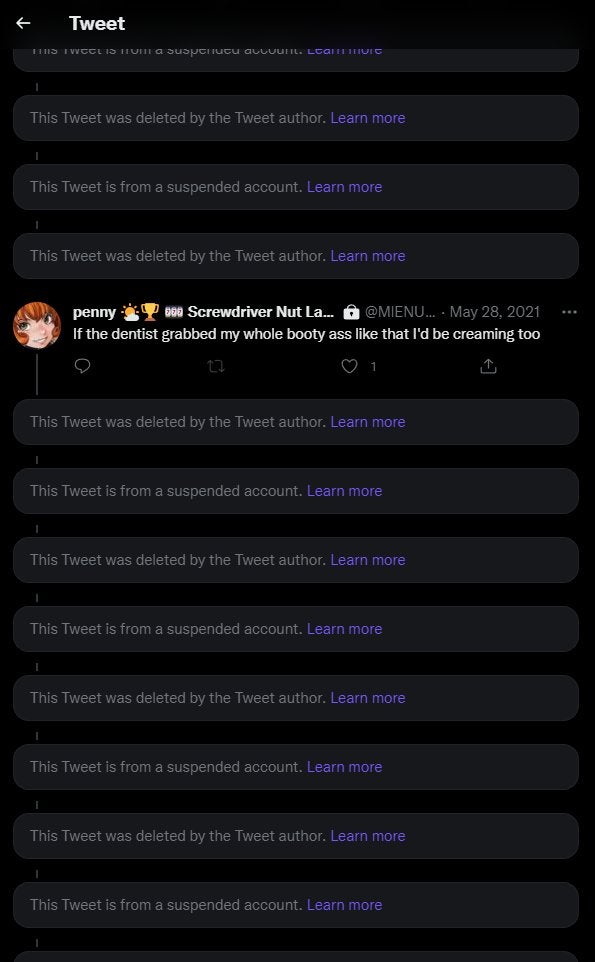This screenshot has height=962, width=595.
Task: Open the more options menu on penny's tweet
Action: point(569,312)
